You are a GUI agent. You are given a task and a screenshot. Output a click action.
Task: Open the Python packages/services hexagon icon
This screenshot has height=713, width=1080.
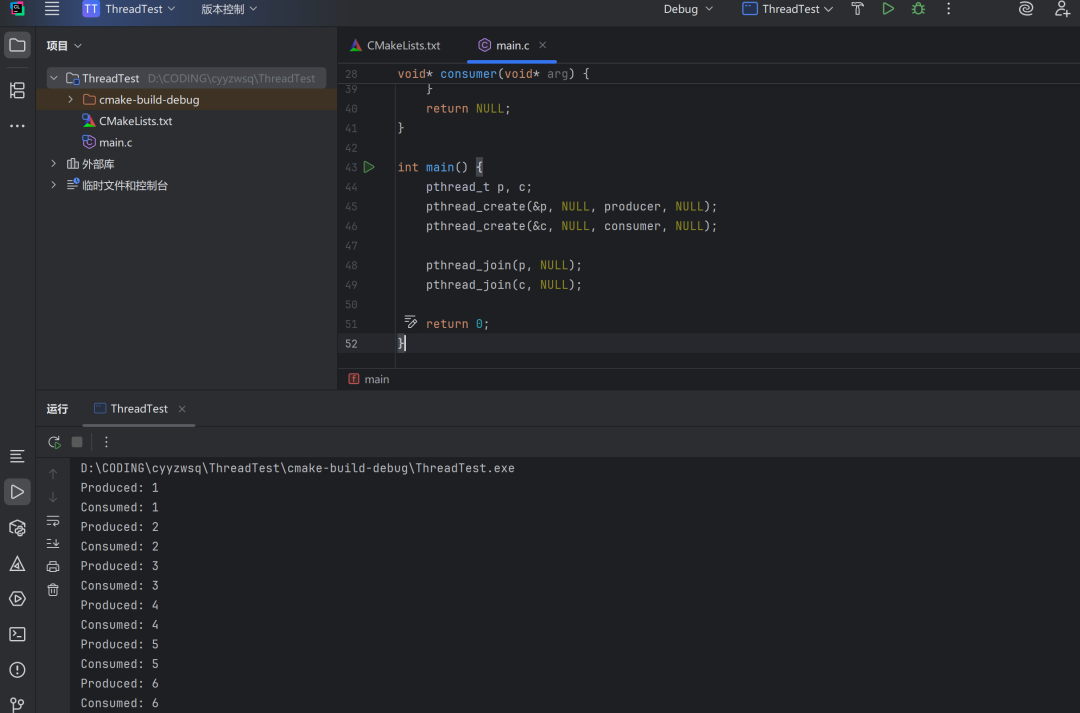[17, 528]
